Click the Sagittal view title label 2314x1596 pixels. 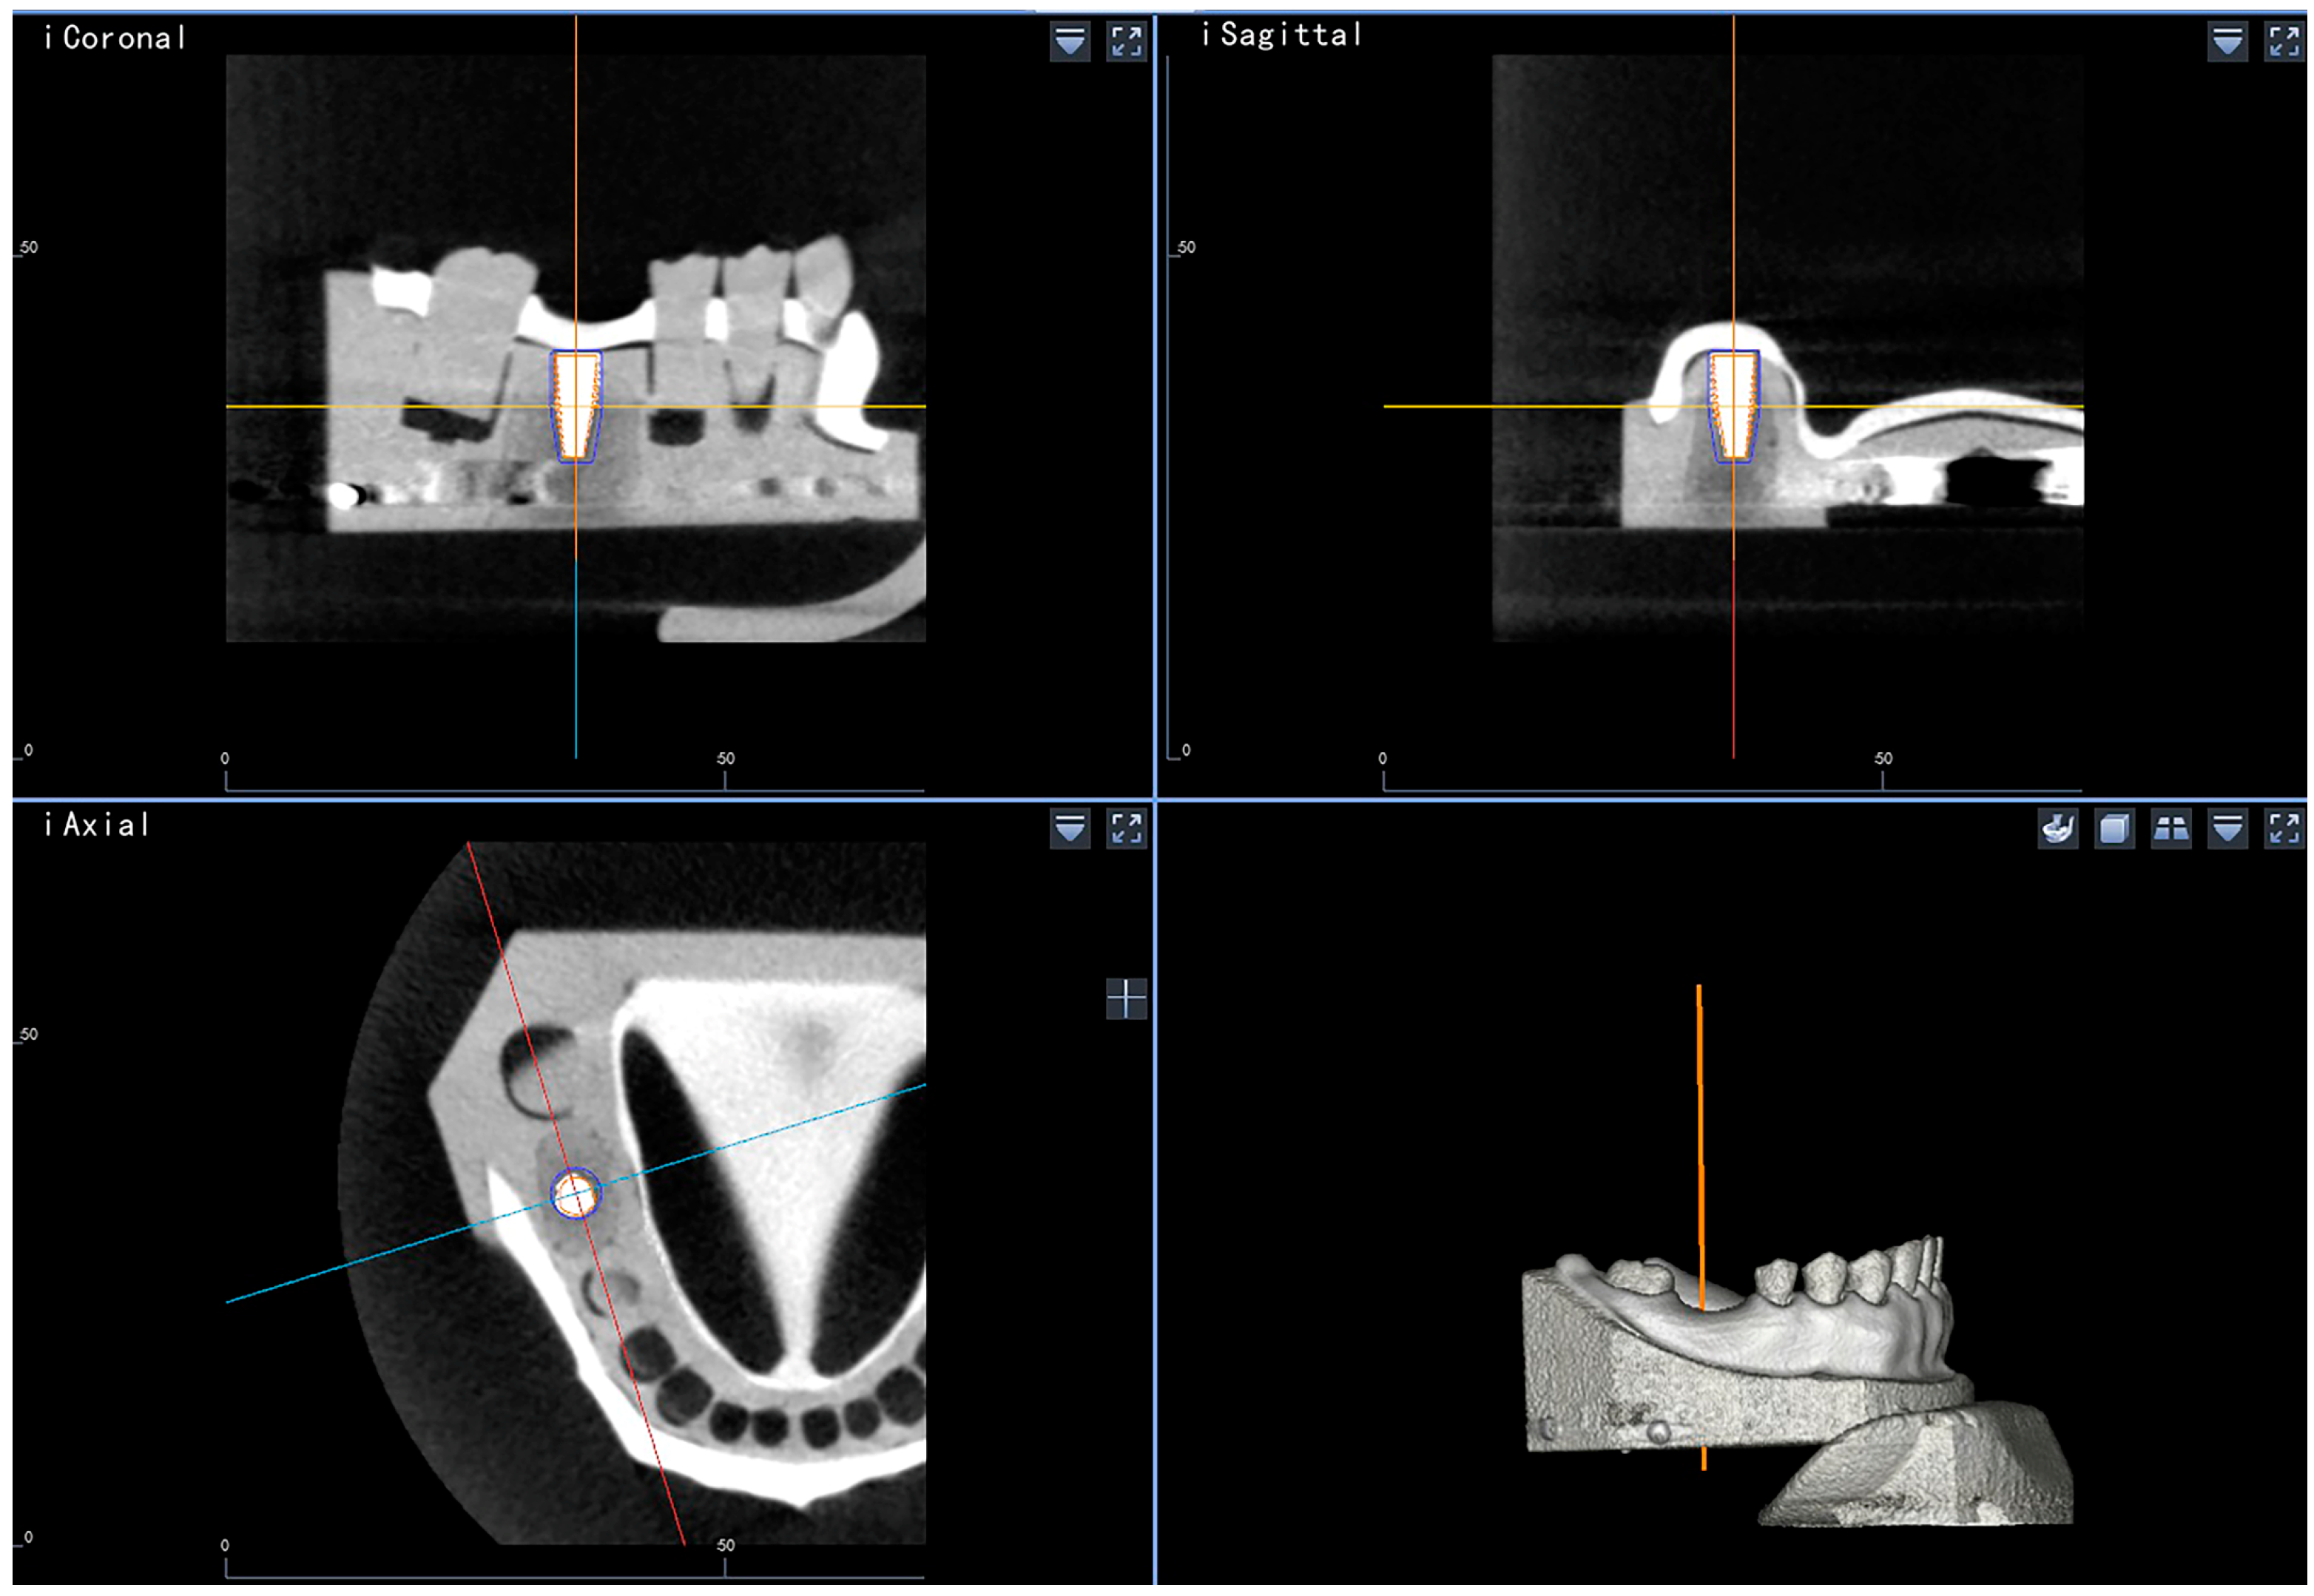[x=1281, y=35]
